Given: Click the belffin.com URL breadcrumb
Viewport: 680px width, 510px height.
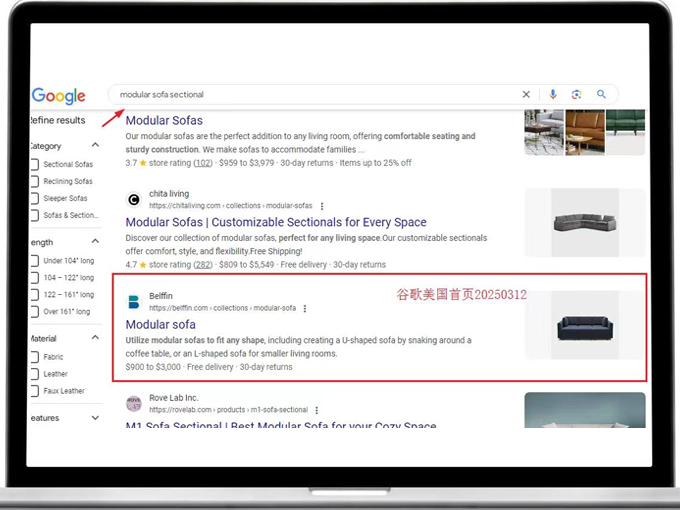Looking at the screenshot, I should (222, 308).
